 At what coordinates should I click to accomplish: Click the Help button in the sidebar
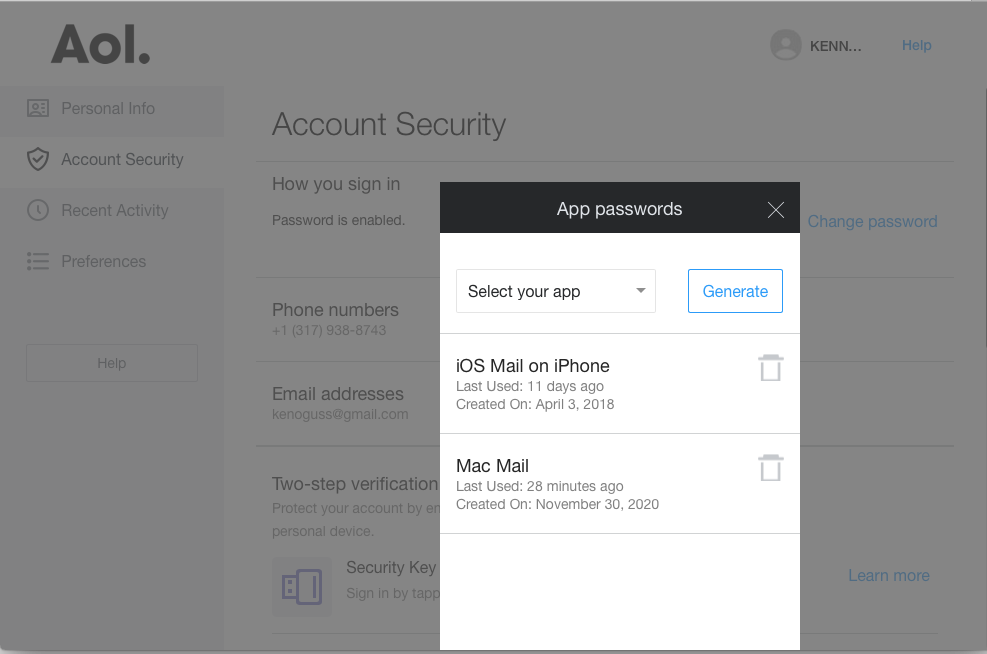click(112, 363)
